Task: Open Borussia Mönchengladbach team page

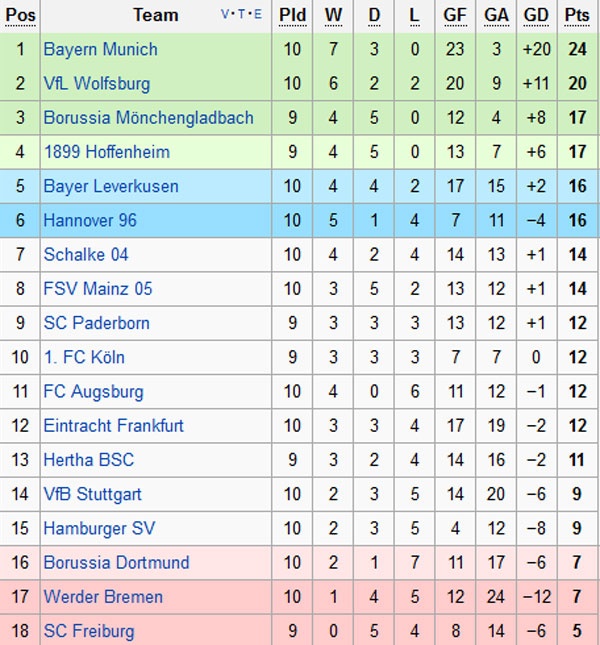Action: coord(148,118)
